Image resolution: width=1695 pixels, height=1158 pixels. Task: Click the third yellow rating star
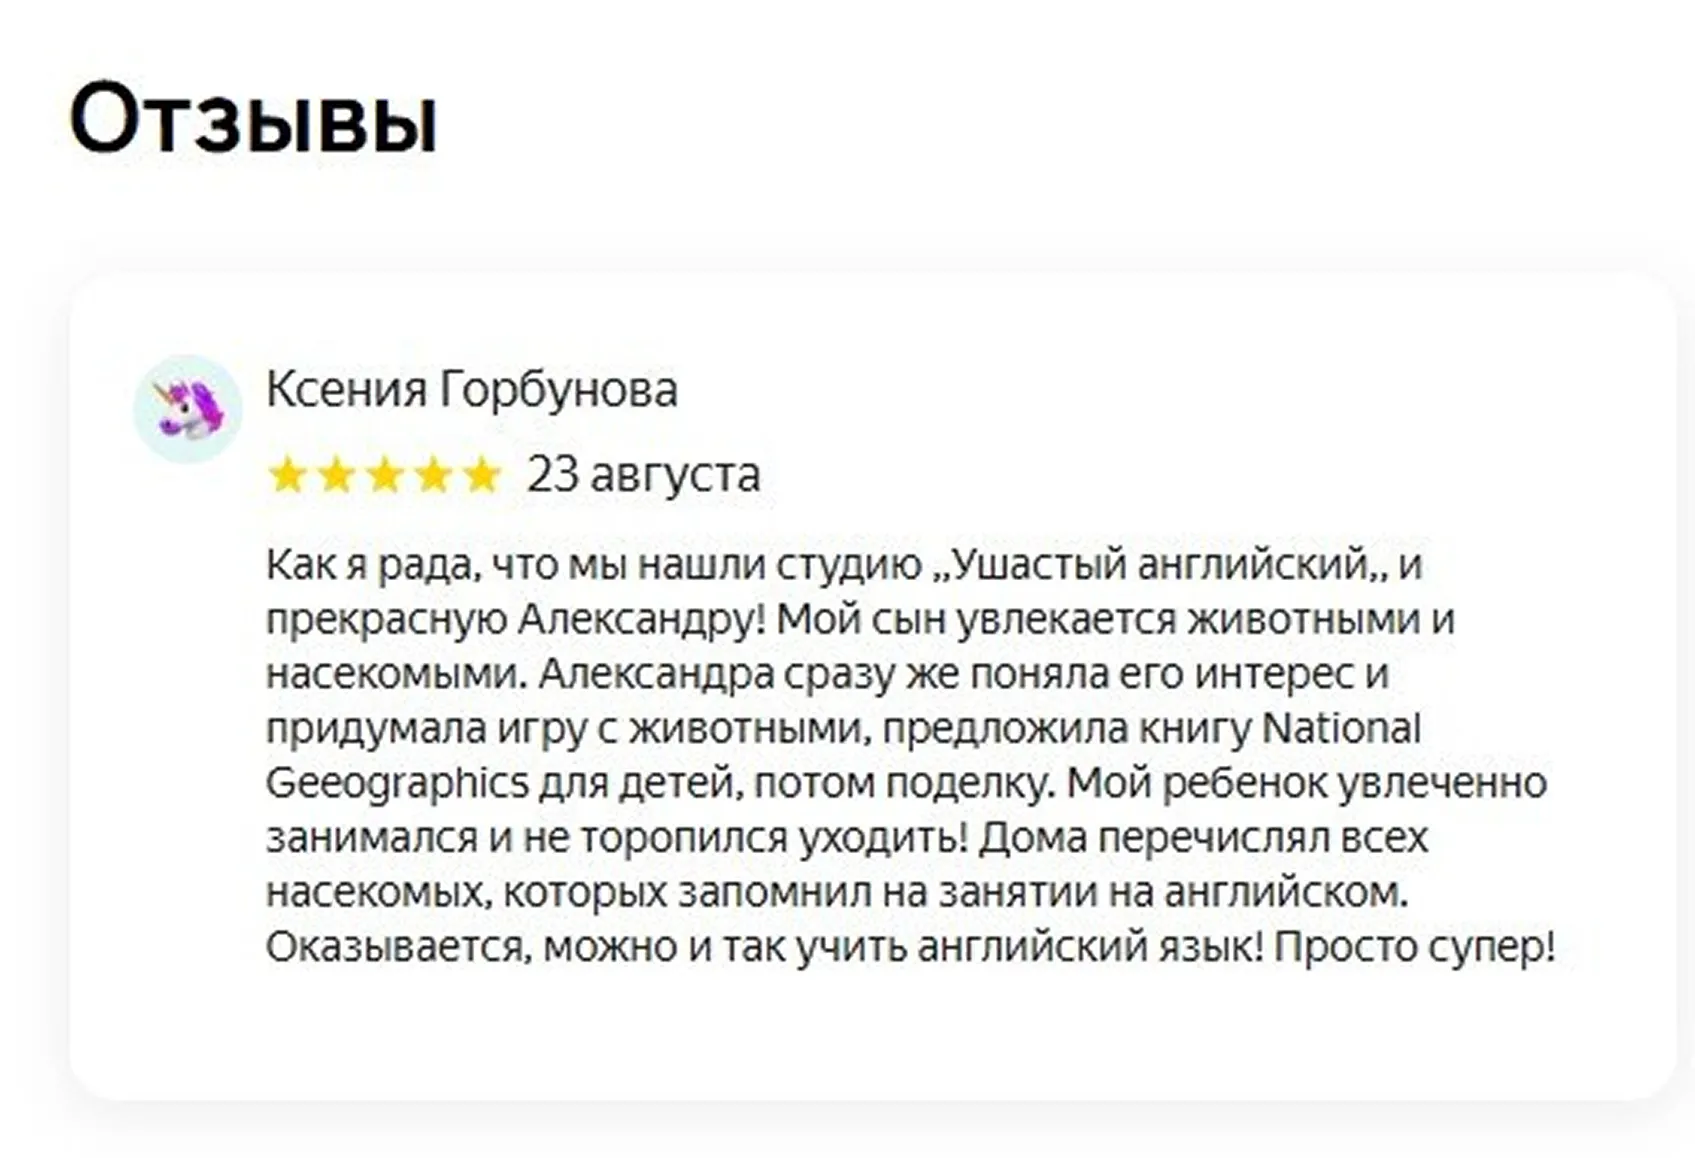click(x=385, y=475)
